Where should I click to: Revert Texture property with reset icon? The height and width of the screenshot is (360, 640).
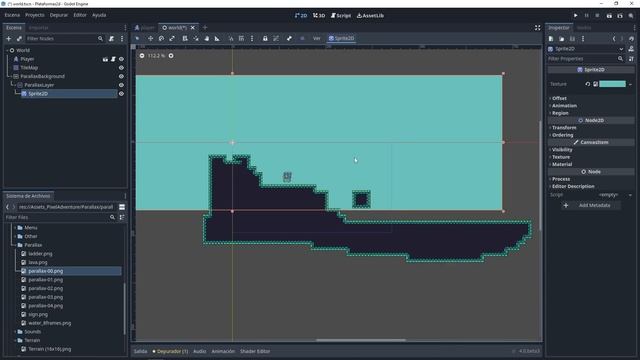point(588,84)
